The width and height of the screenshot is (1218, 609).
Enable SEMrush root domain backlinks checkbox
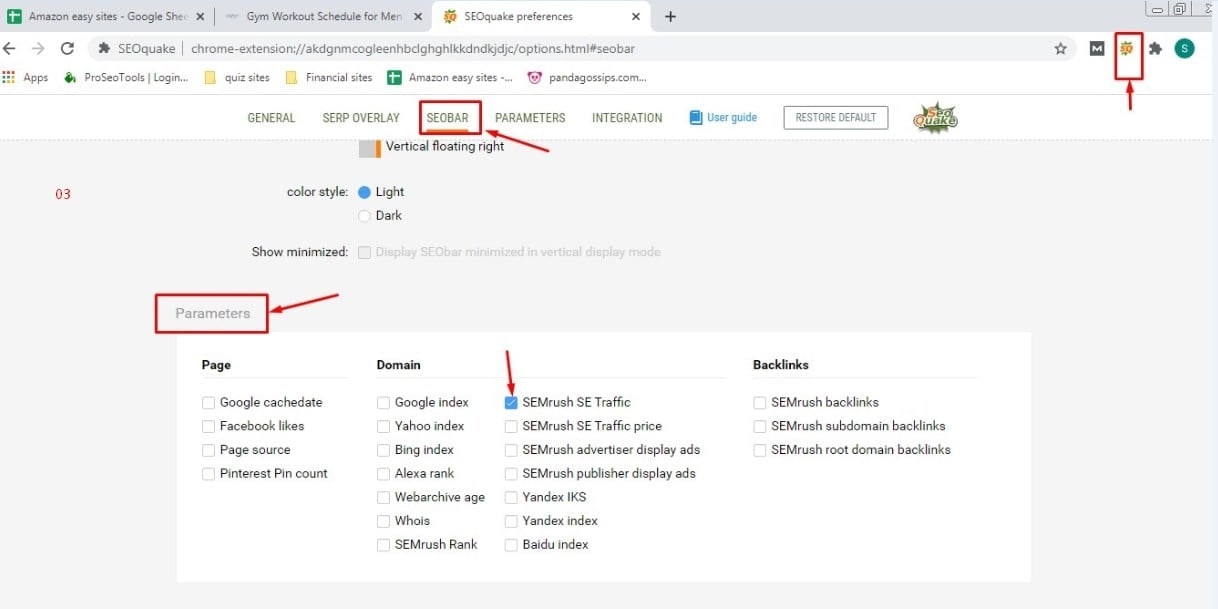760,450
